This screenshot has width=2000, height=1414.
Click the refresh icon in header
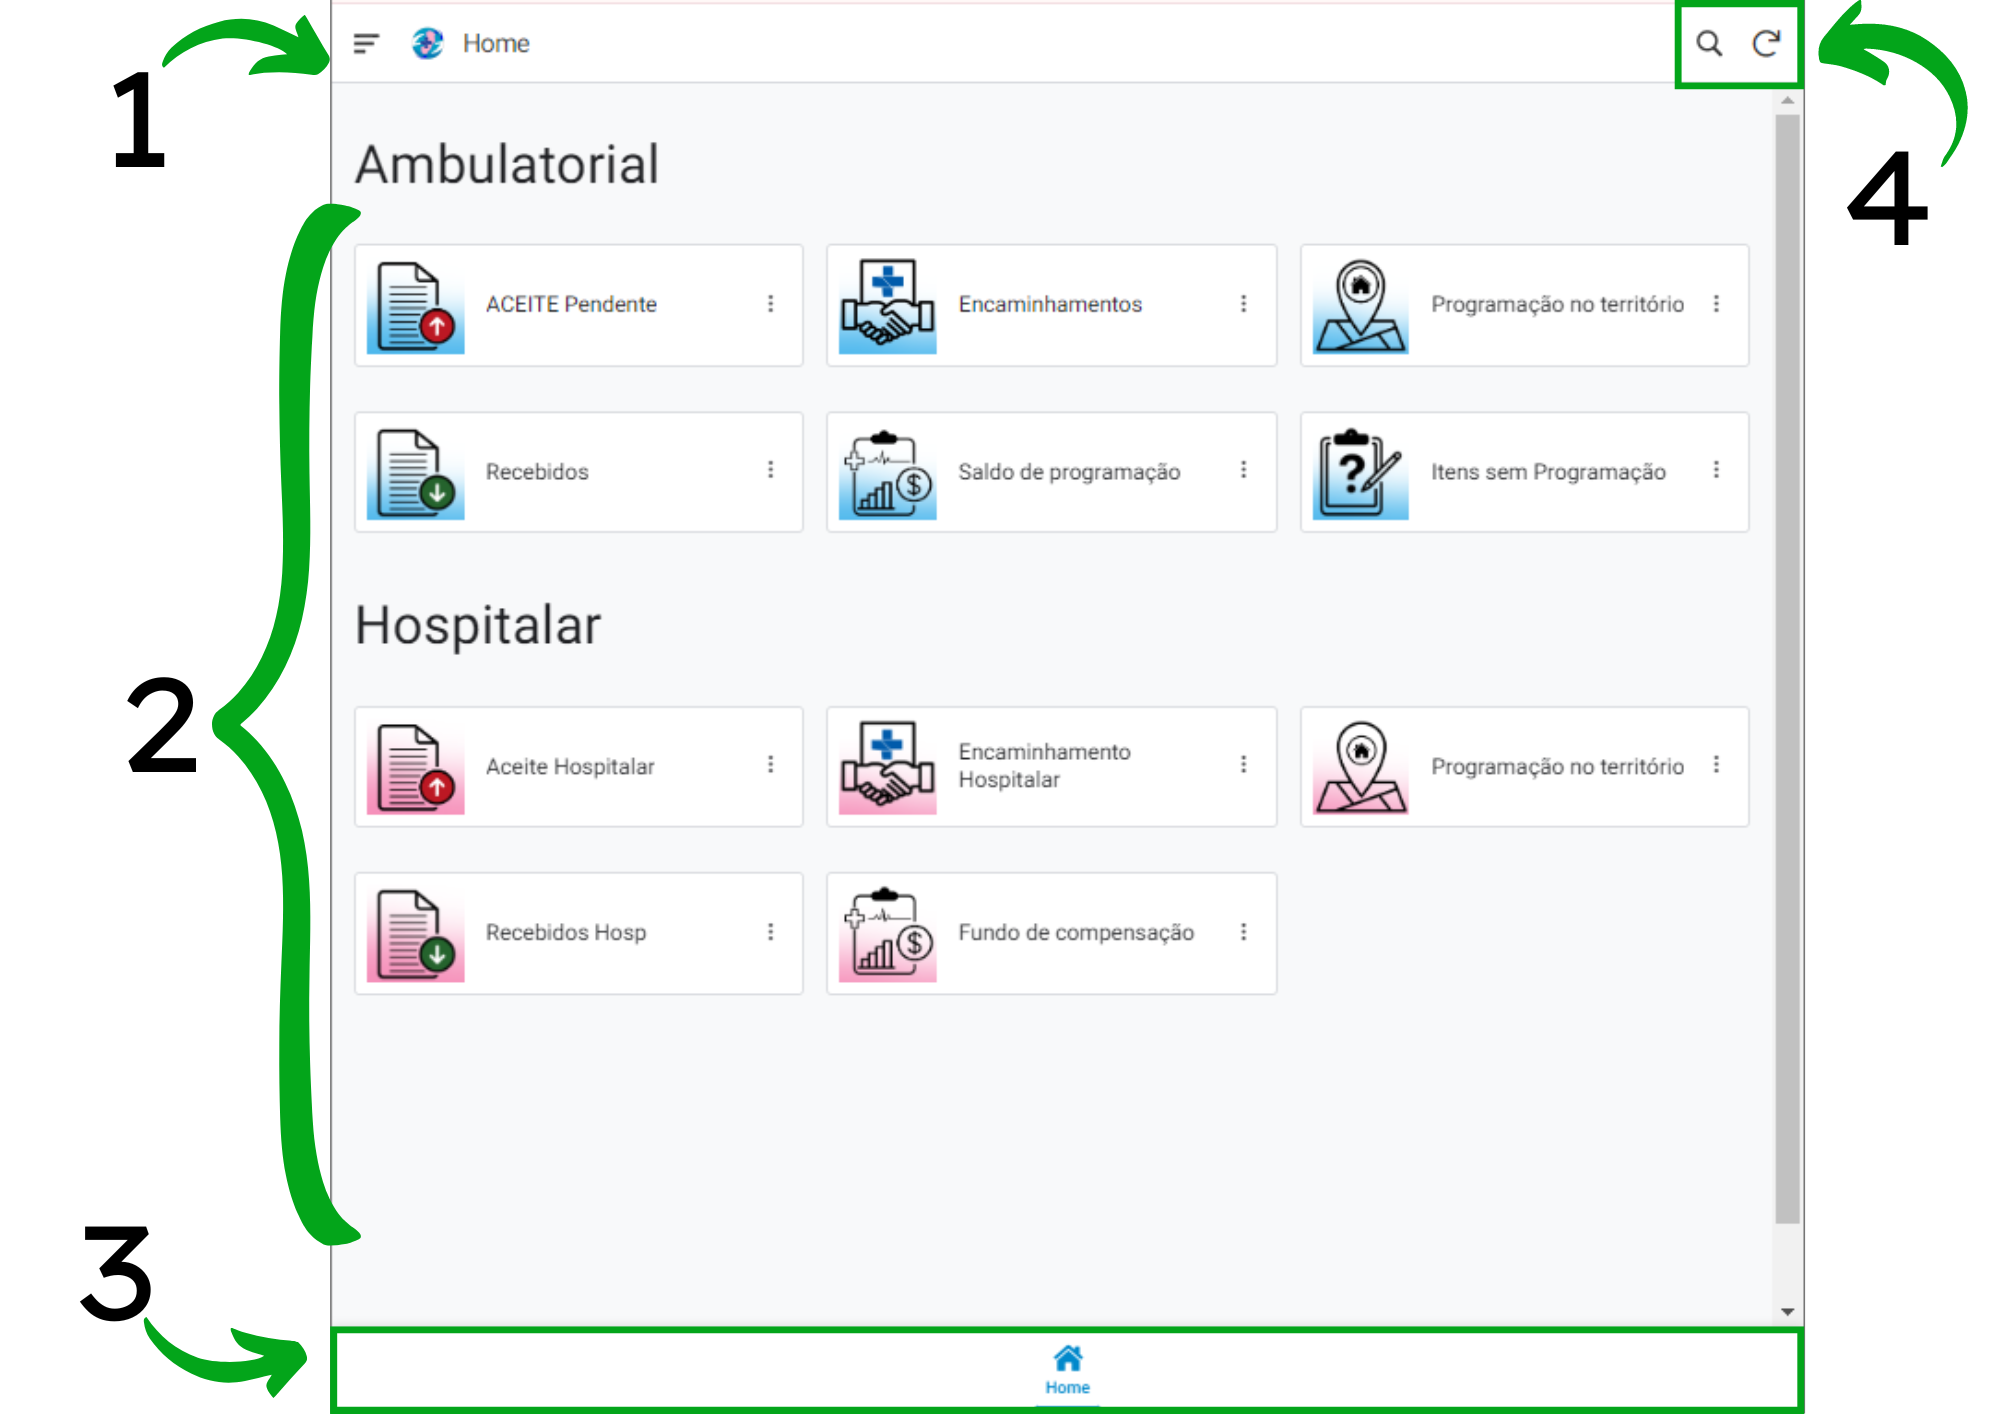[1766, 43]
